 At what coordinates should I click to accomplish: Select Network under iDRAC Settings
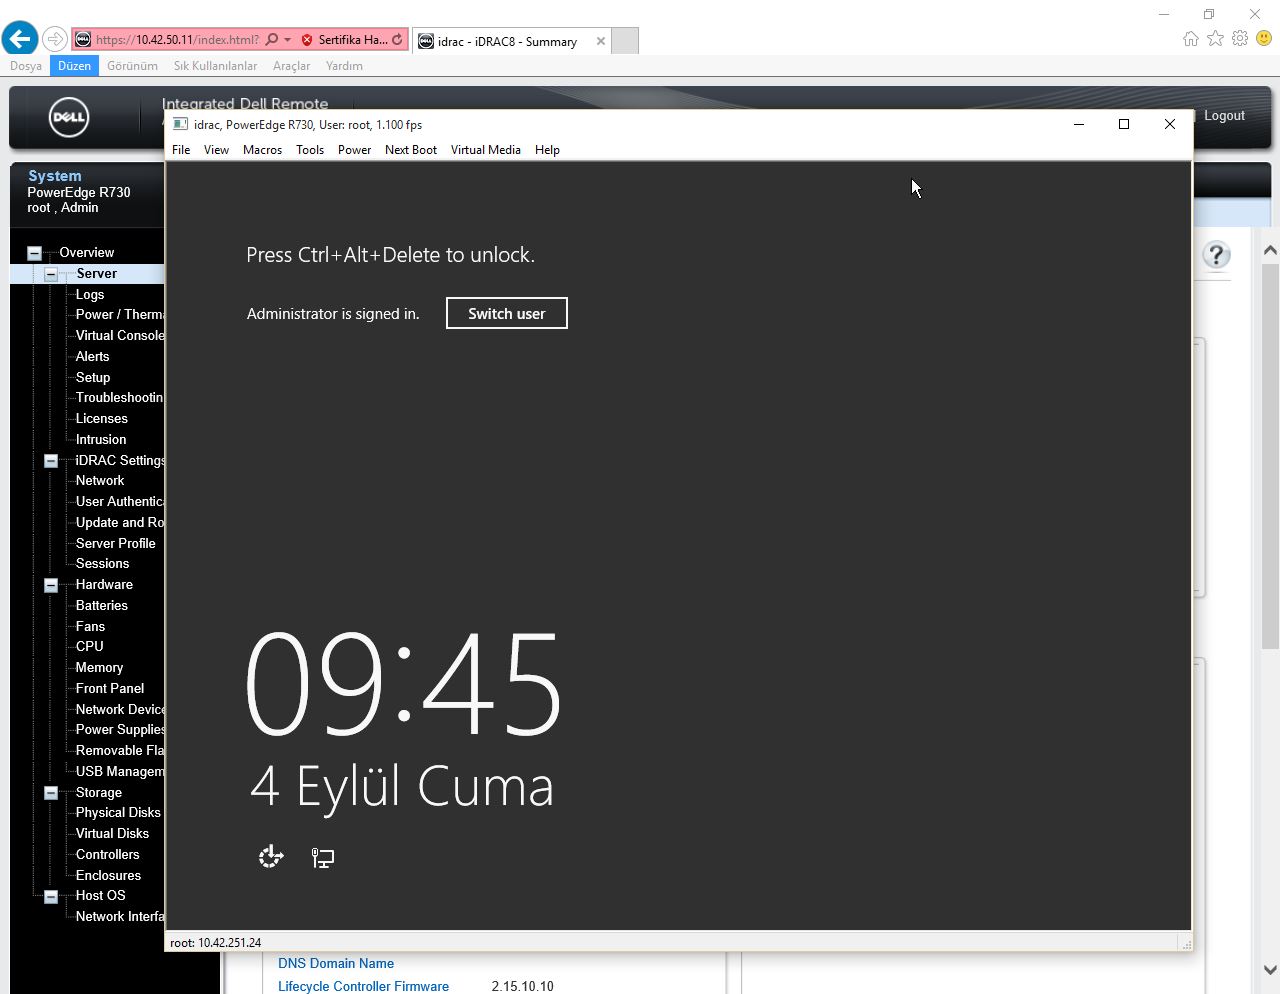pyautogui.click(x=100, y=481)
